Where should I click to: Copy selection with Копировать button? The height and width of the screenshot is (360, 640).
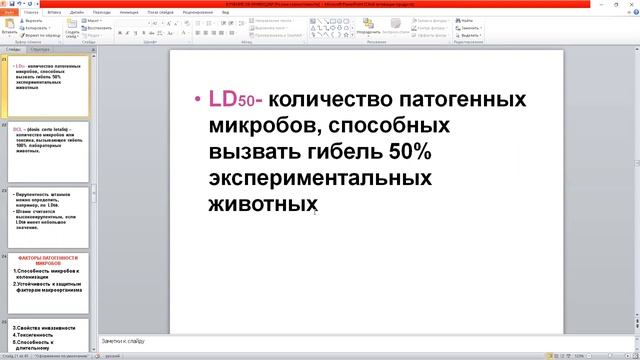(x=34, y=28)
